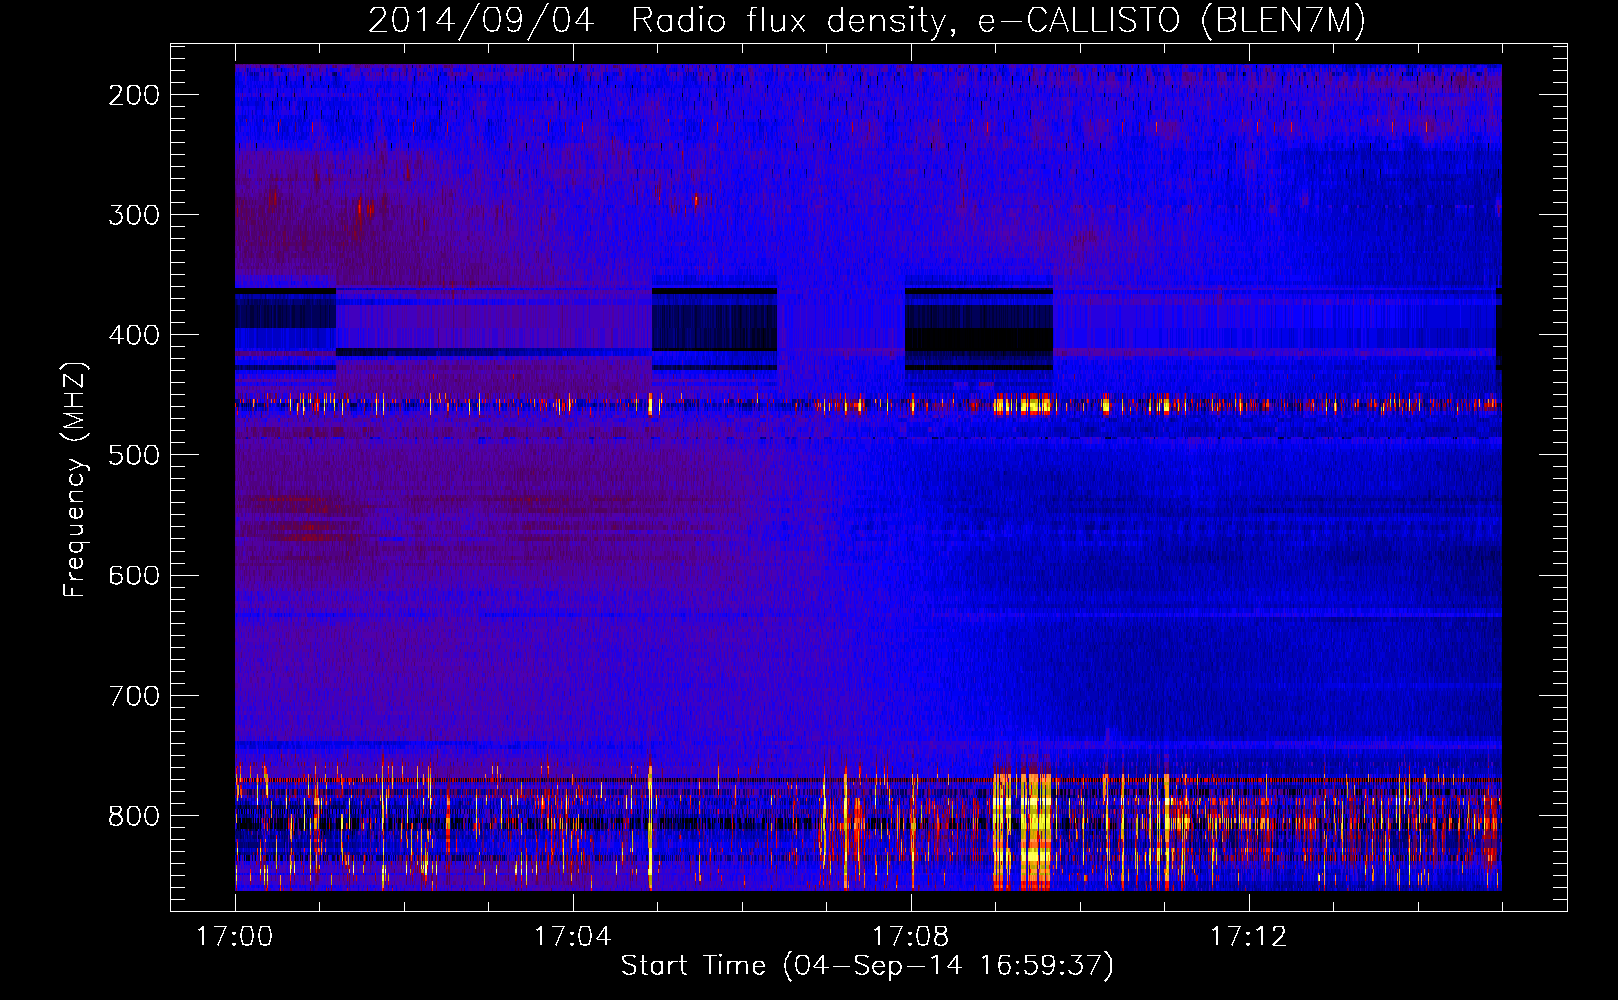
Task: Click the plot title '2014/09/04 Radio flux density'
Action: (x=867, y=21)
